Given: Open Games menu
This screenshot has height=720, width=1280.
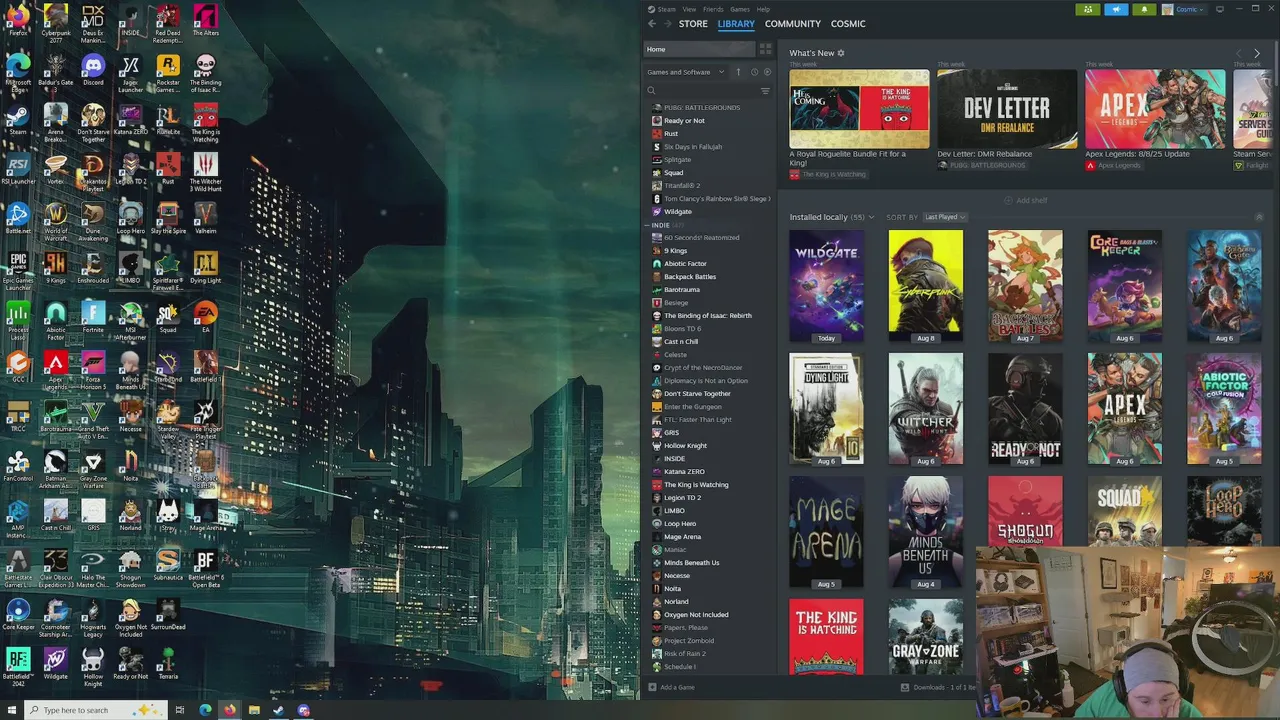Looking at the screenshot, I should pos(740,9).
